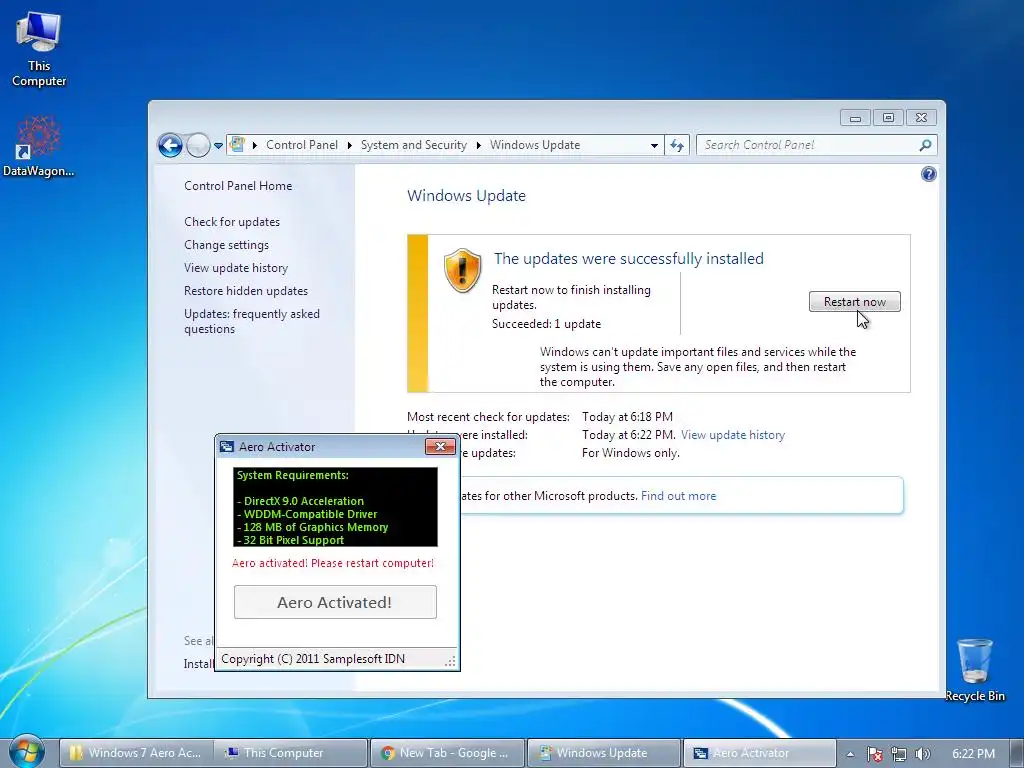Click 'Aero activated! Please restart computer!' text
Screen dimensions: 1024x768
[332, 563]
